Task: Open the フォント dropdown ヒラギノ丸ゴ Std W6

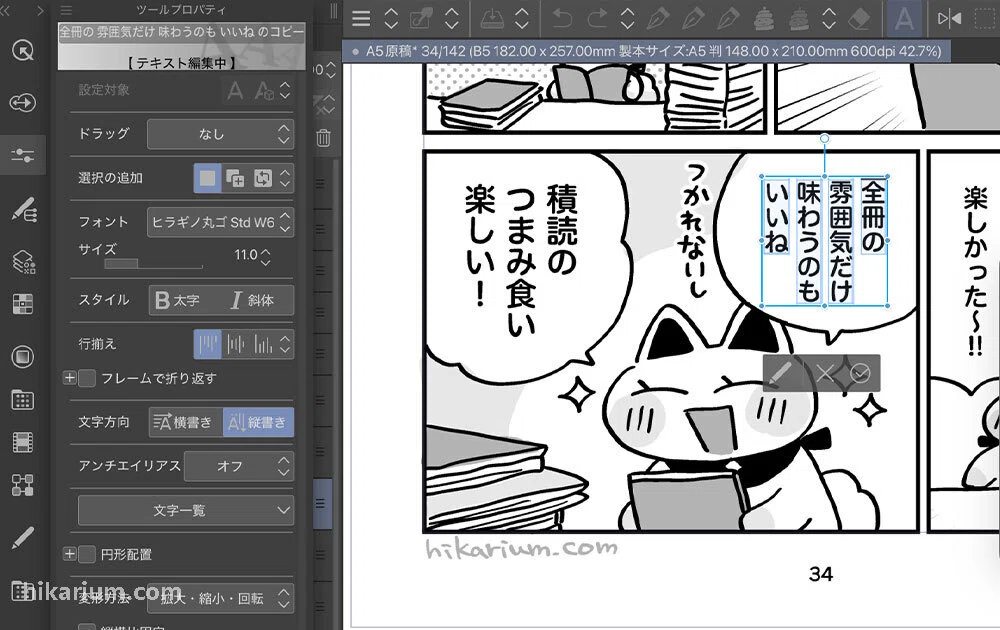Action: click(221, 222)
